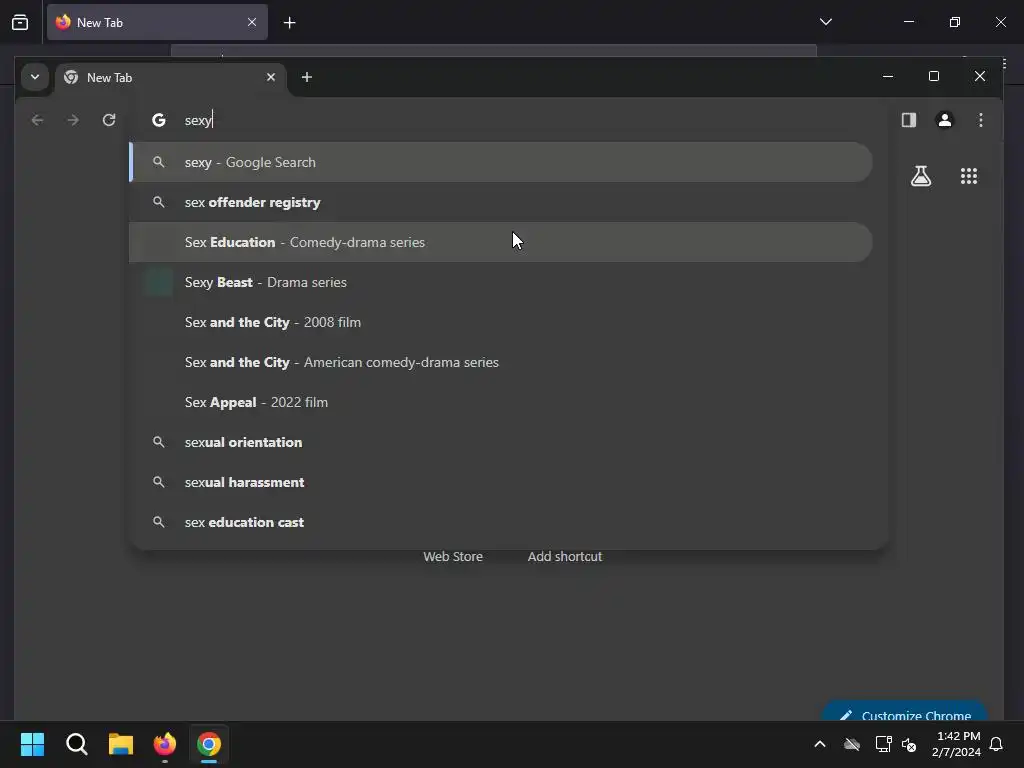Choose 'Sex and the City' 2008 film suggestion

click(501, 322)
